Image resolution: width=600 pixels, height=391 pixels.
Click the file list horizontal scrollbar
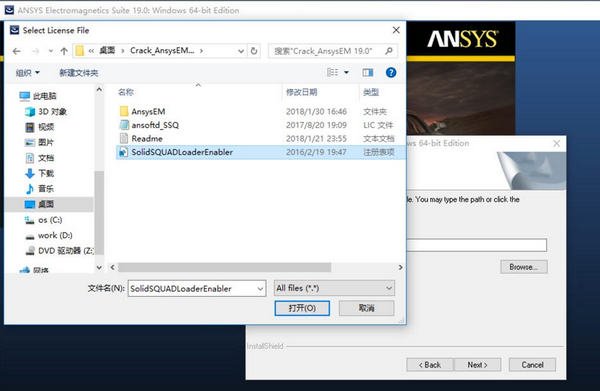[x=224, y=267]
